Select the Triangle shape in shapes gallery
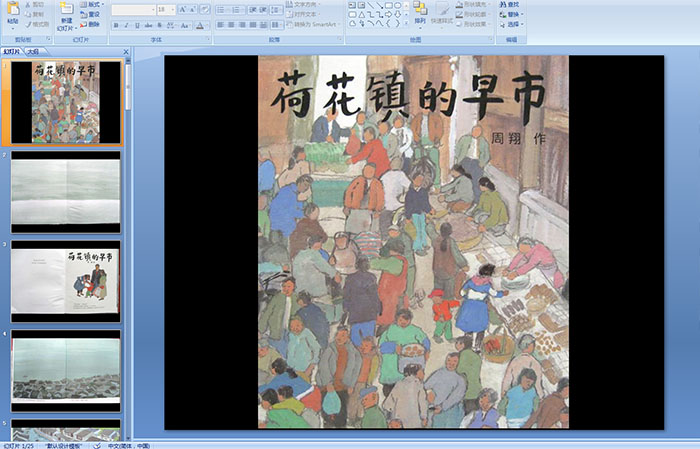 pos(362,15)
